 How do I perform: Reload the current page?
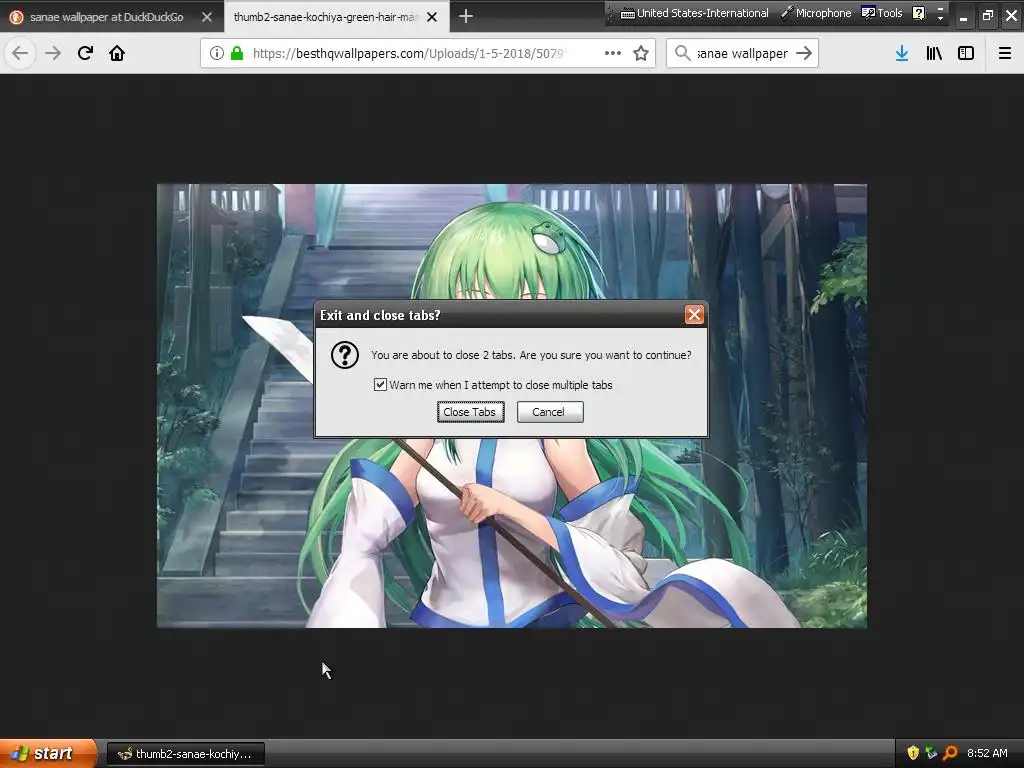tap(85, 53)
